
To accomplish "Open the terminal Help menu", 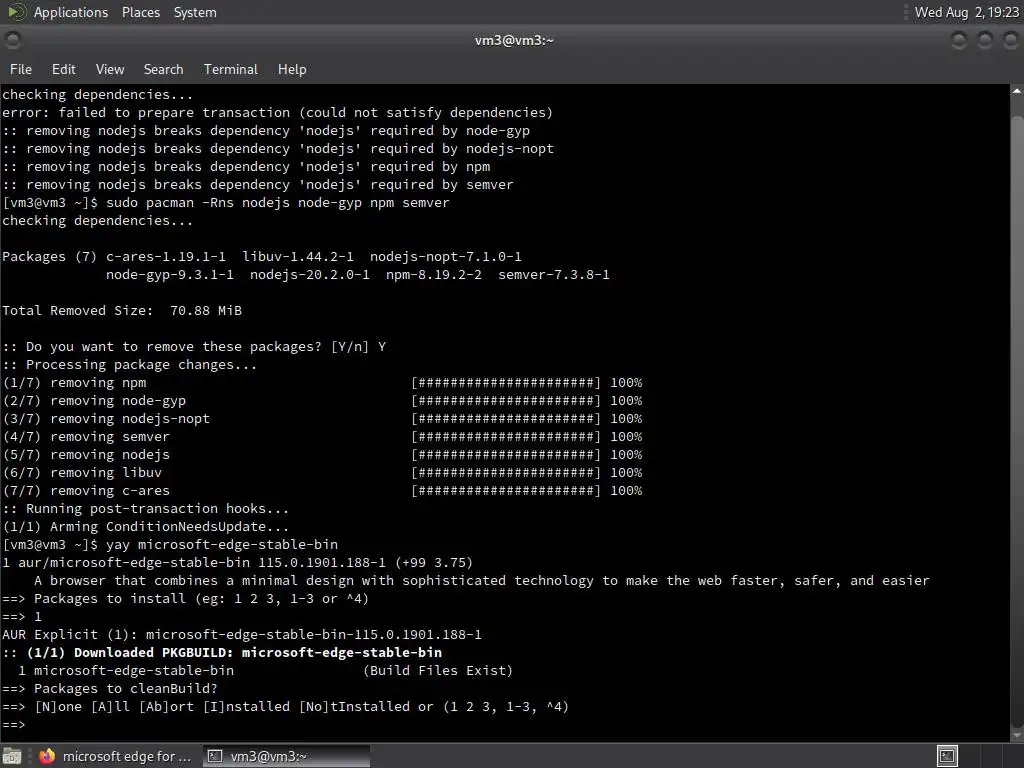I will 292,69.
